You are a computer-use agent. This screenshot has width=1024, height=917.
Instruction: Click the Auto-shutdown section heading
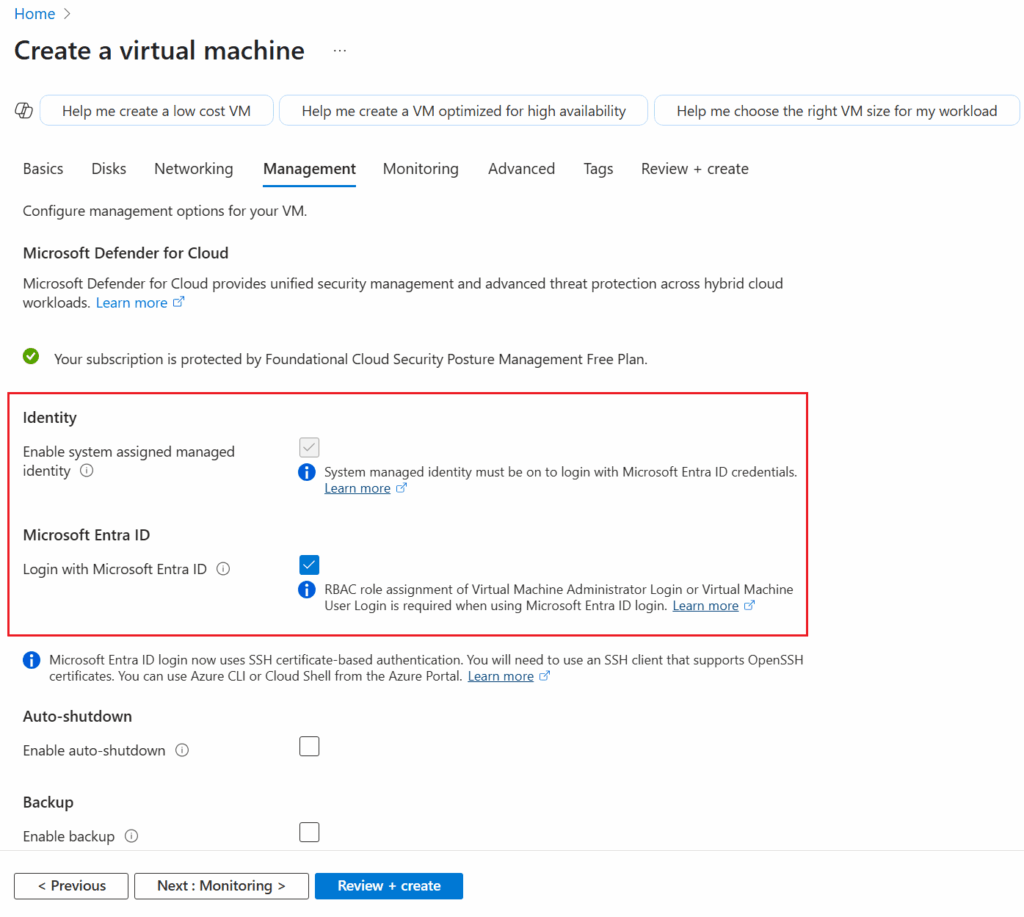click(77, 716)
